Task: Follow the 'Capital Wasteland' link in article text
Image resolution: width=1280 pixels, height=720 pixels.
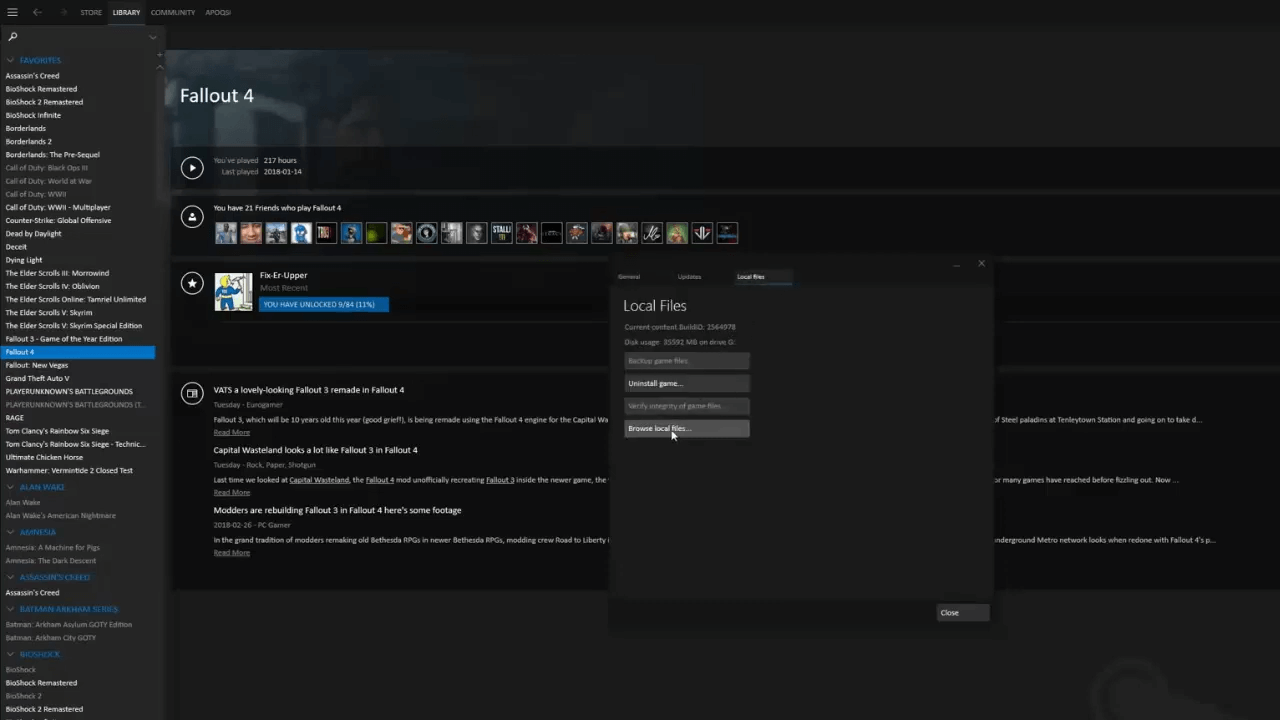Action: click(319, 480)
